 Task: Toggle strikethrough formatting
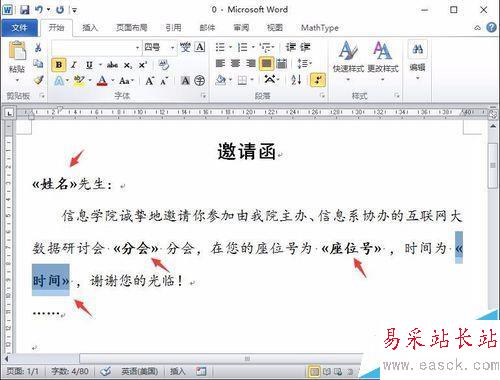(x=112, y=65)
